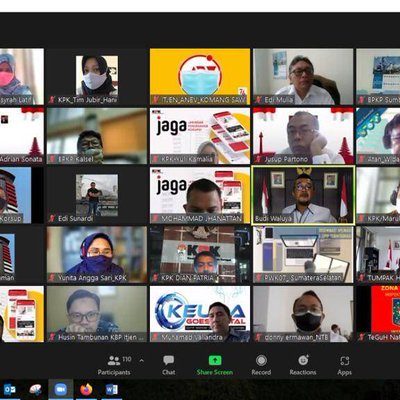Click muted mic icon on Mohammad Jhanattan

pos(155,218)
